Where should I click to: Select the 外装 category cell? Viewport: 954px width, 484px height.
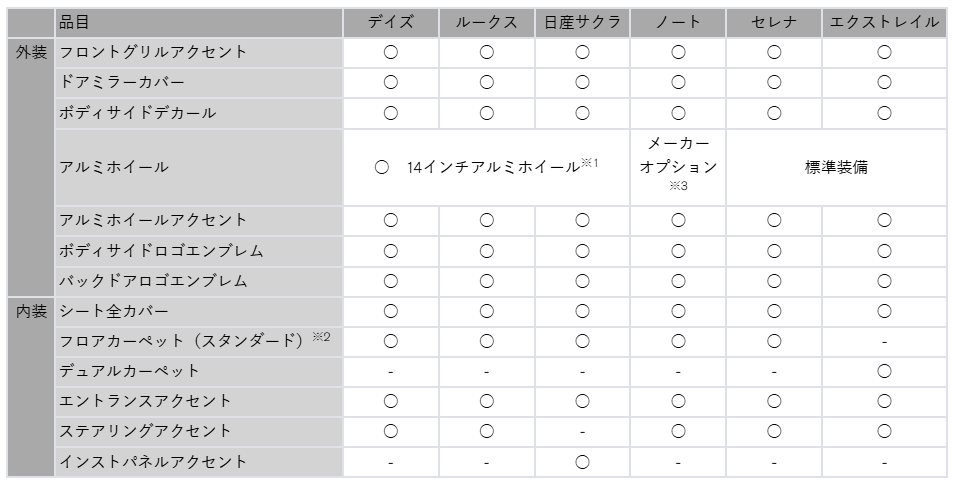pos(31,52)
